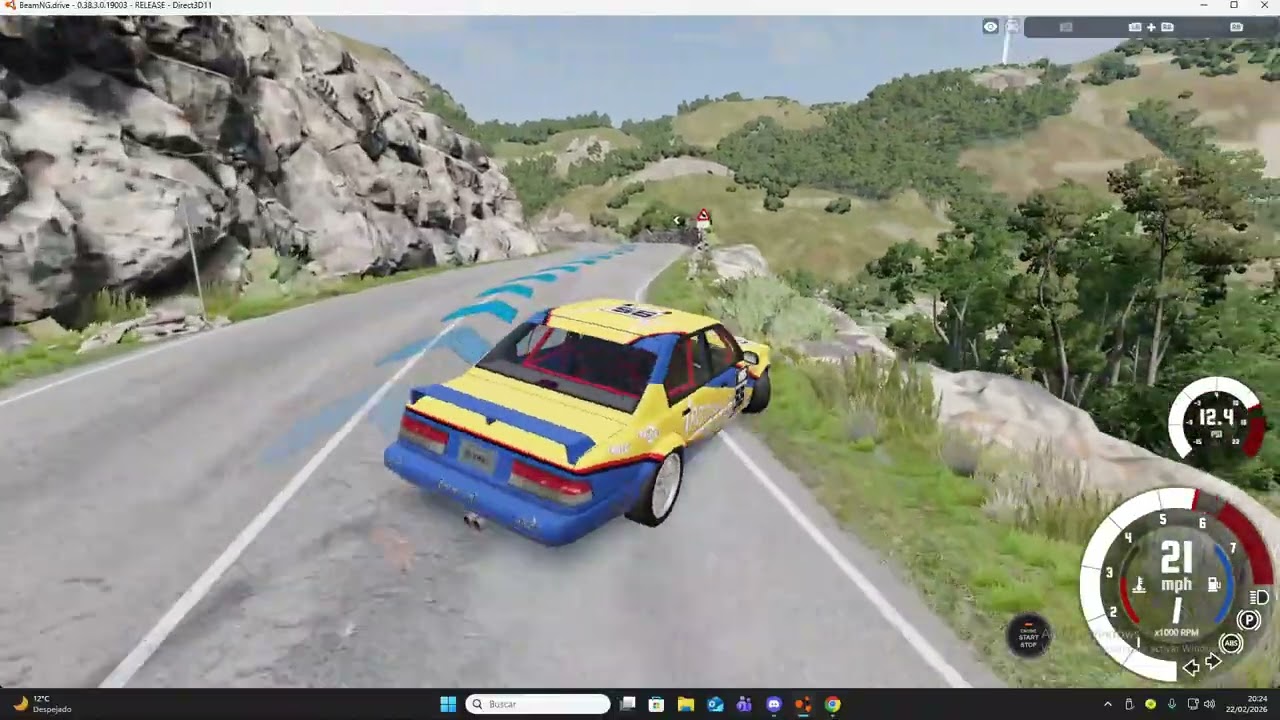
Task: Click the headlight indicator on the tachometer
Action: 1260,598
